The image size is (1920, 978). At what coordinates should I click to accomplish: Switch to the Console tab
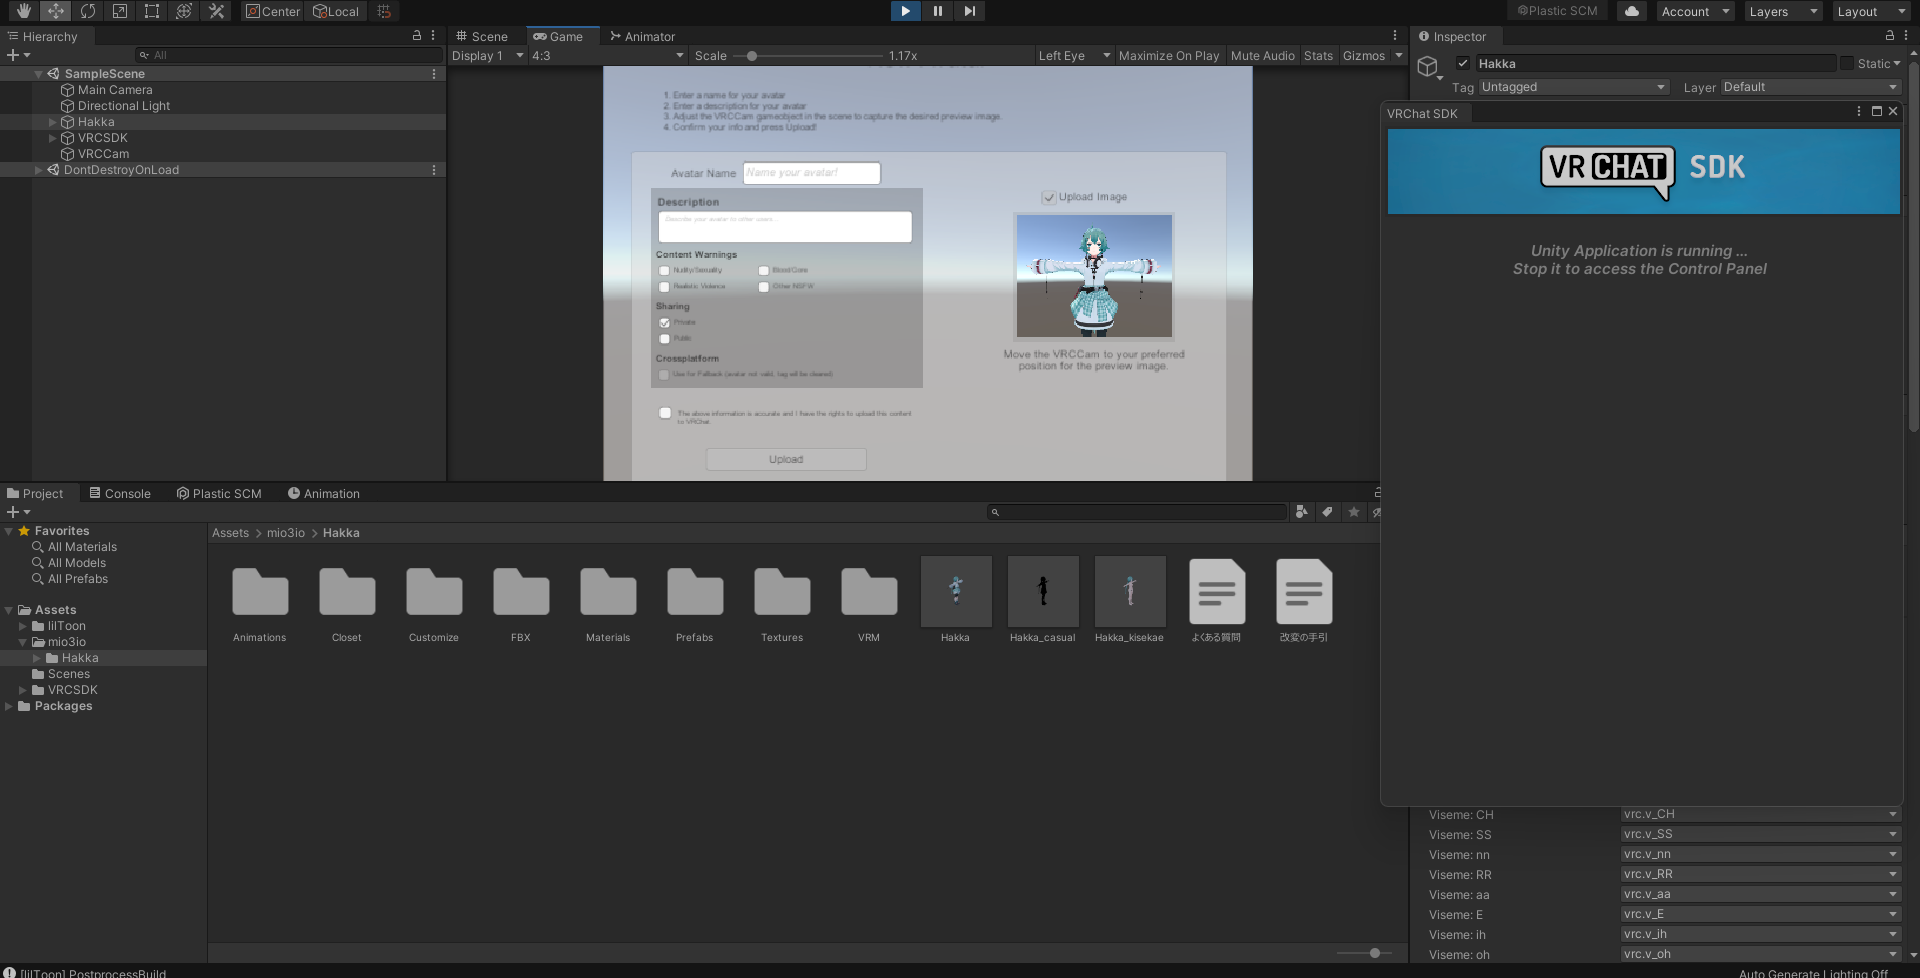click(120, 493)
